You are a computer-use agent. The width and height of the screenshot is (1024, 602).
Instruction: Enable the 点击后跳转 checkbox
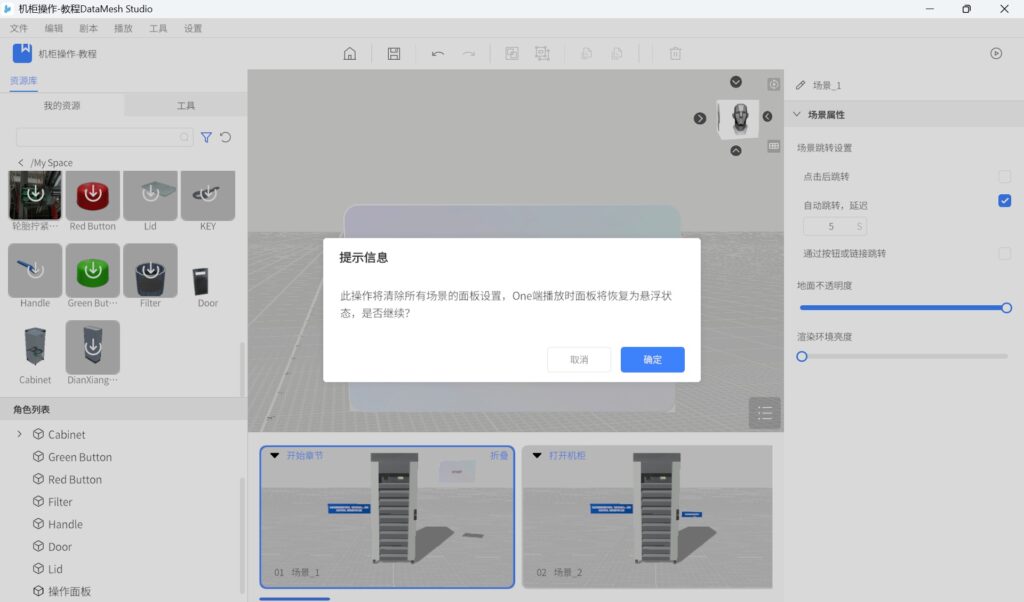1004,177
